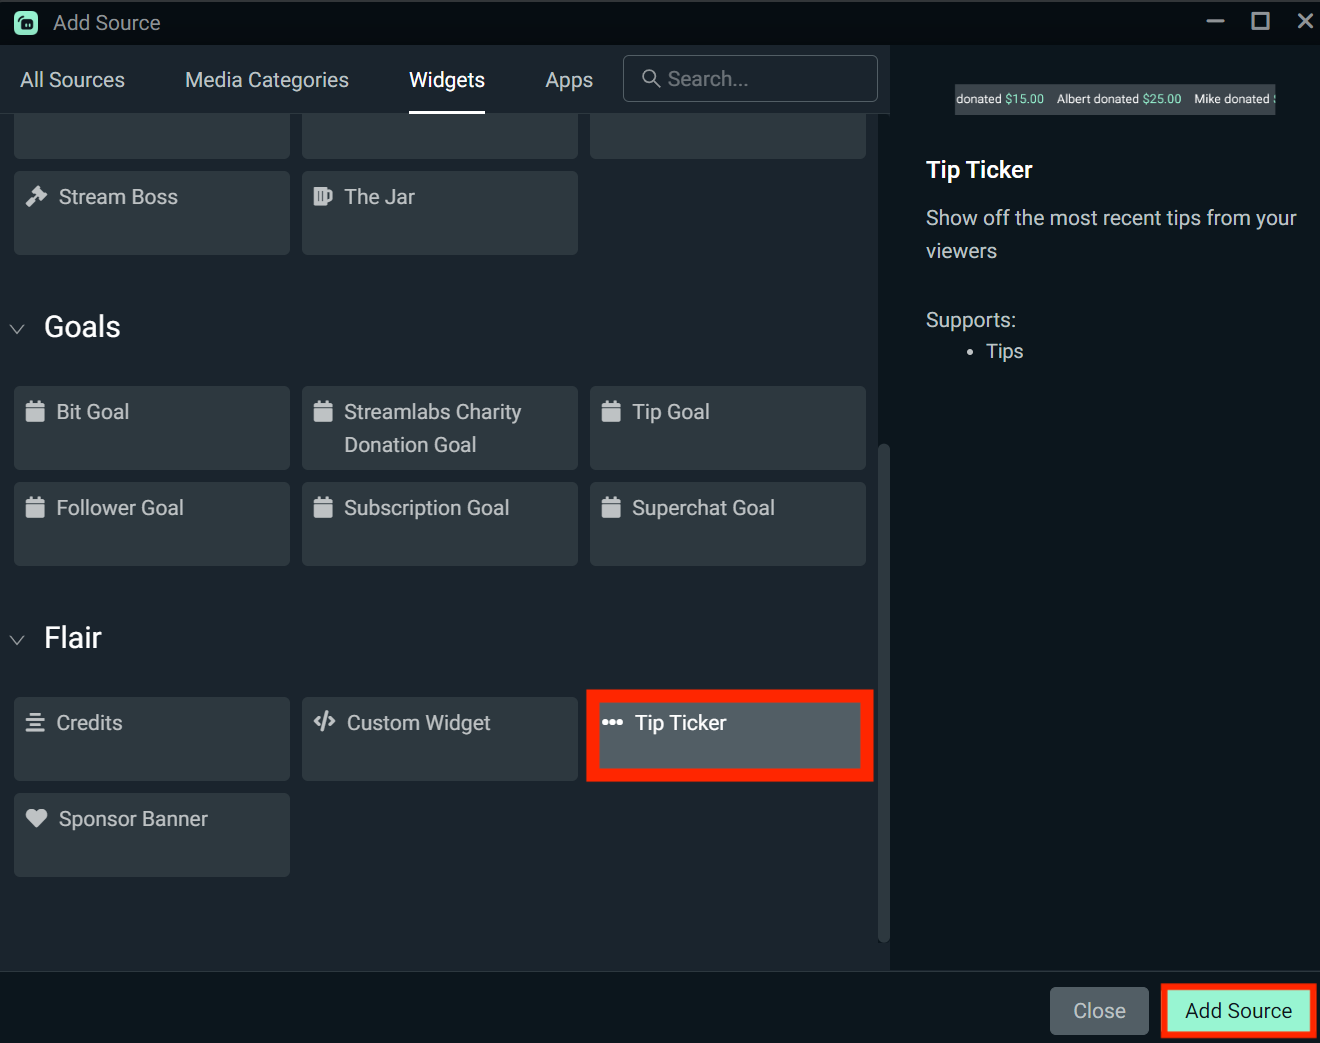Click the Sponsor Banner heart icon

point(36,818)
